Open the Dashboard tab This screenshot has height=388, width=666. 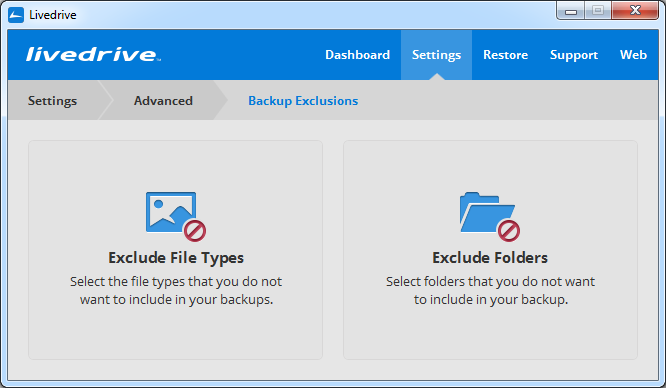click(357, 55)
